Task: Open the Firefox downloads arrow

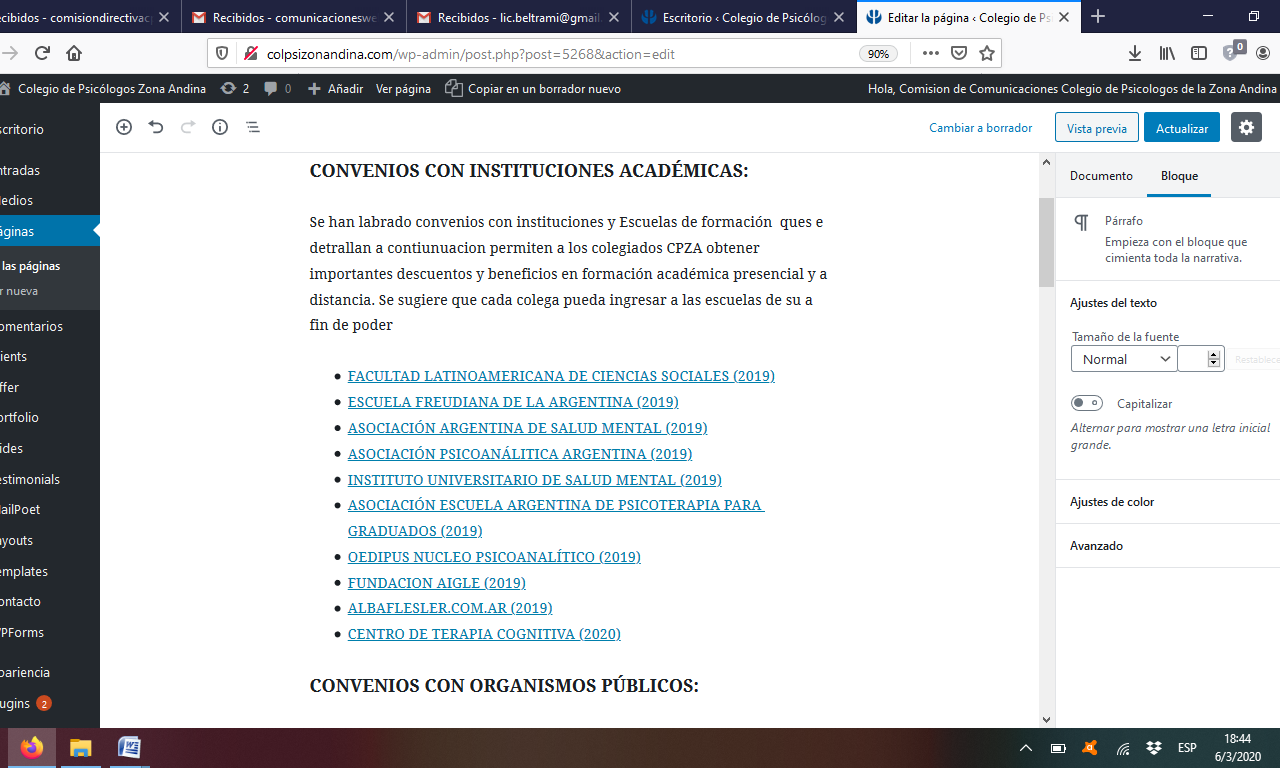Action: click(x=1135, y=54)
